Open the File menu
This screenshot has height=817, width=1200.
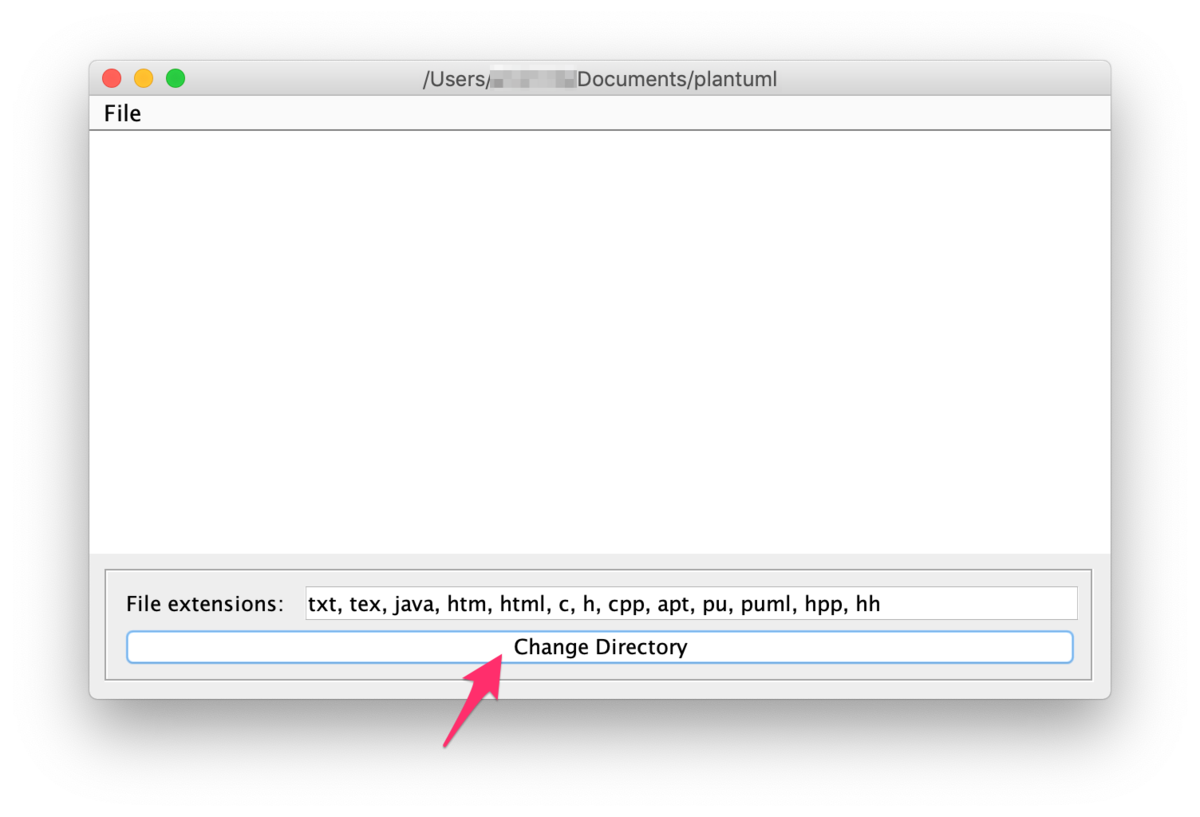[x=122, y=114]
